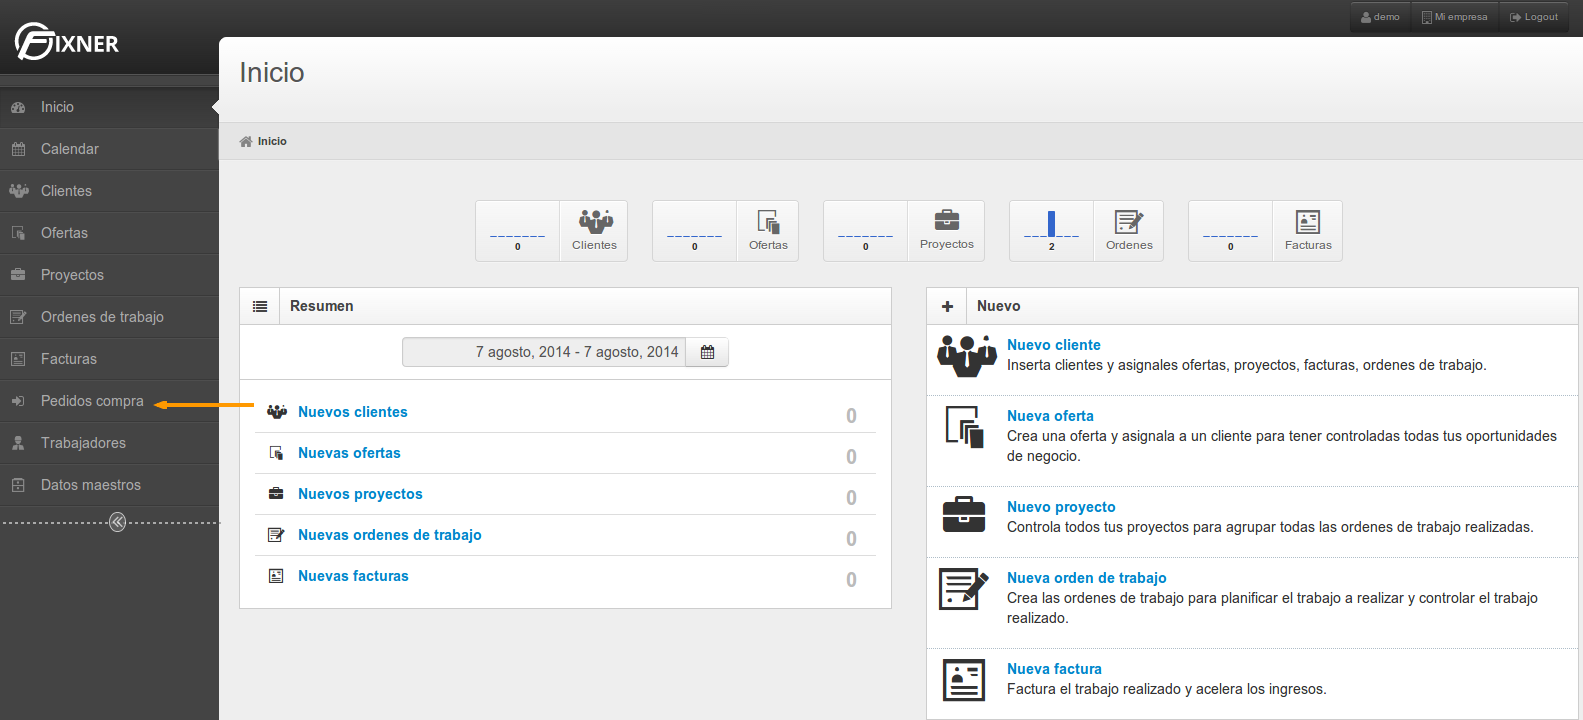Screen dimensions: 1583x720
Task: Click the Nueva orden de trabajo icon
Action: (964, 588)
